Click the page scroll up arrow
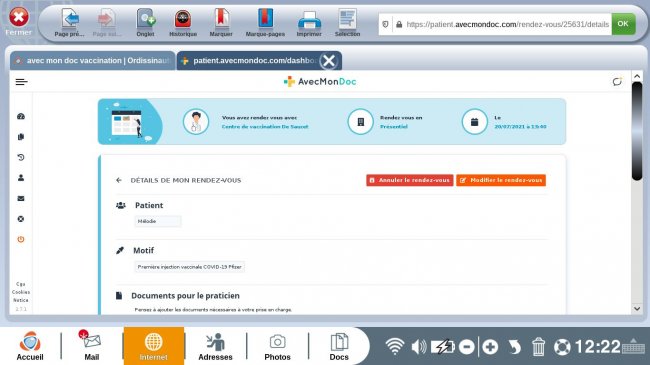 637,76
